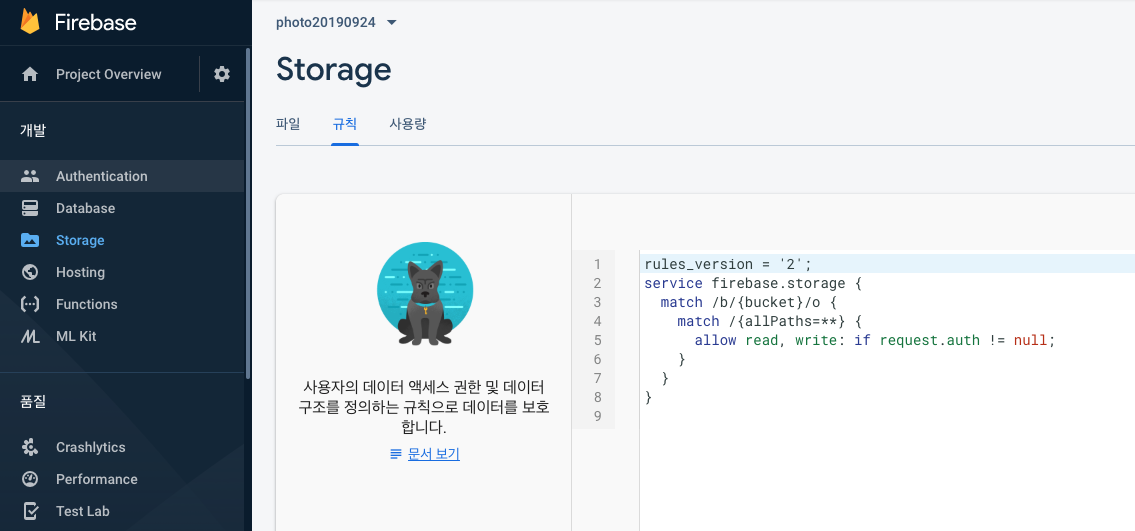
Task: Click the Functions brackets icon
Action: (x=30, y=304)
